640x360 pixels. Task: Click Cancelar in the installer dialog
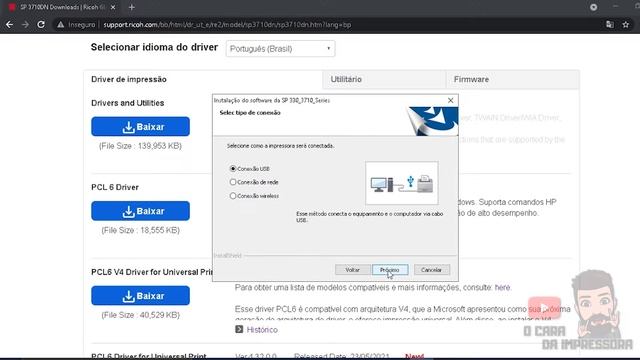(431, 270)
